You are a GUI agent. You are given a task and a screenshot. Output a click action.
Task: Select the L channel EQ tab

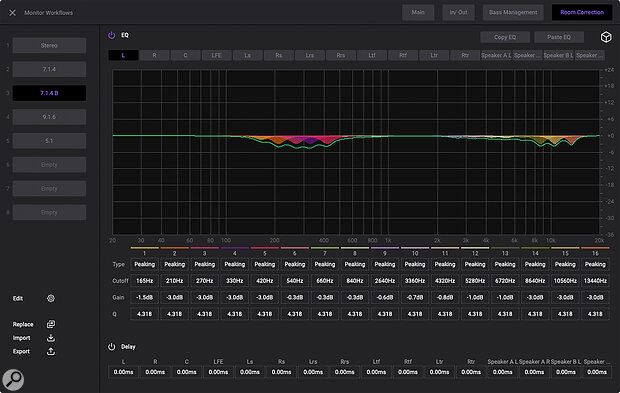(123, 55)
